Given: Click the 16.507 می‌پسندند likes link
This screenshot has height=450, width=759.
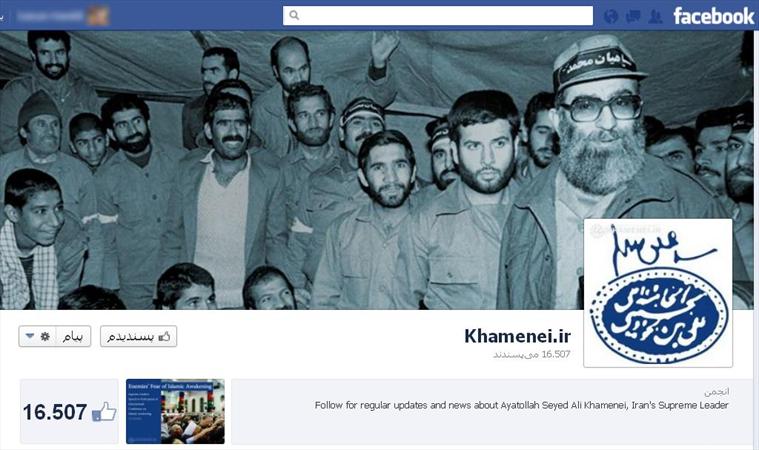Looking at the screenshot, I should pos(532,355).
